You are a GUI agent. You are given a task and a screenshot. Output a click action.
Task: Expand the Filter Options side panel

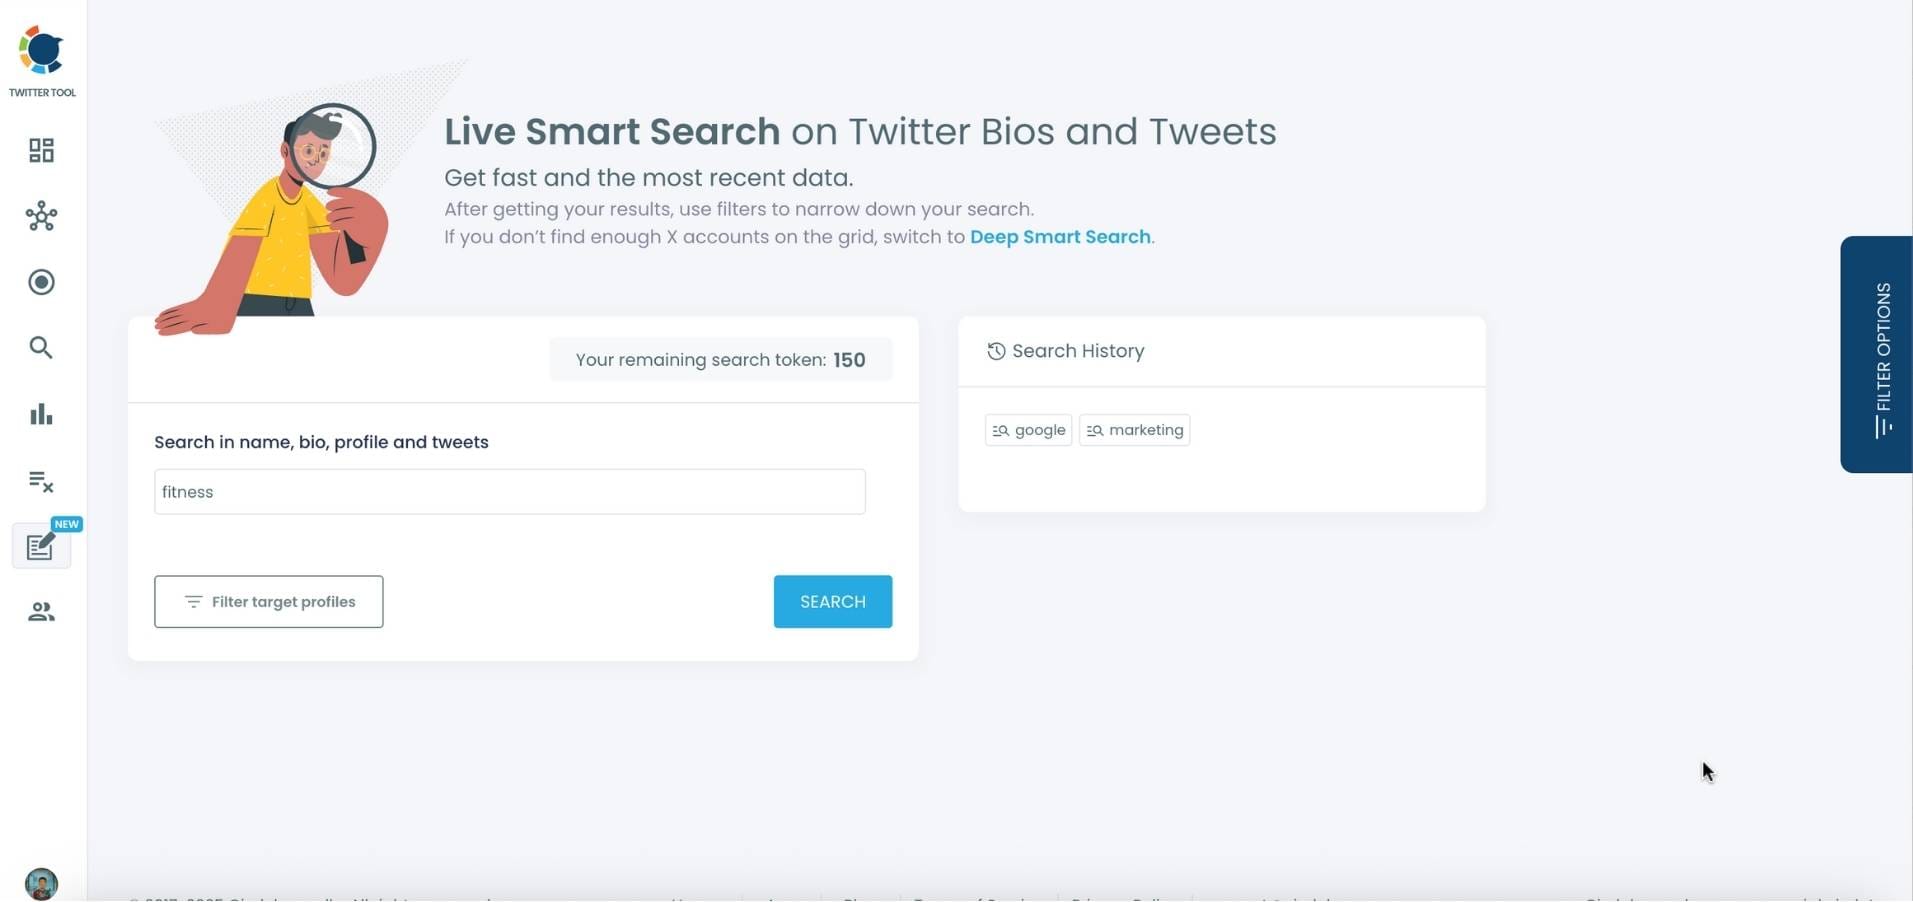coord(1876,354)
